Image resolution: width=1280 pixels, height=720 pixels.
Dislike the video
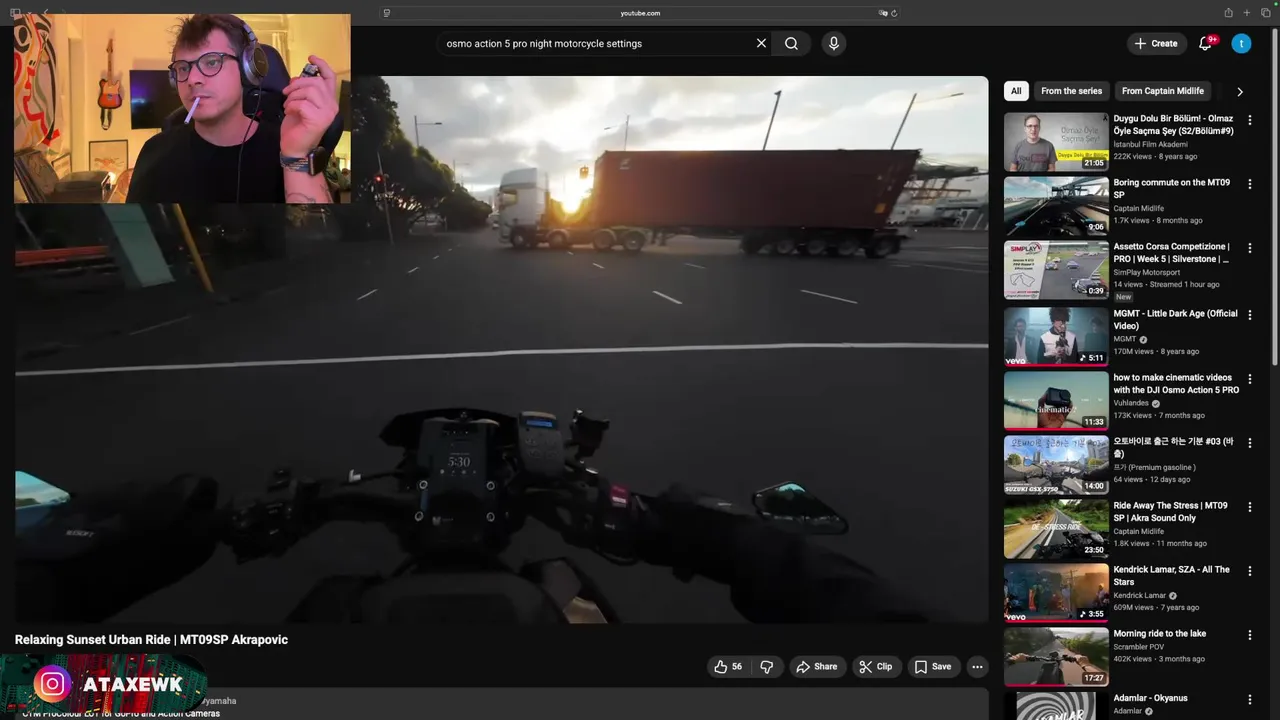767,667
